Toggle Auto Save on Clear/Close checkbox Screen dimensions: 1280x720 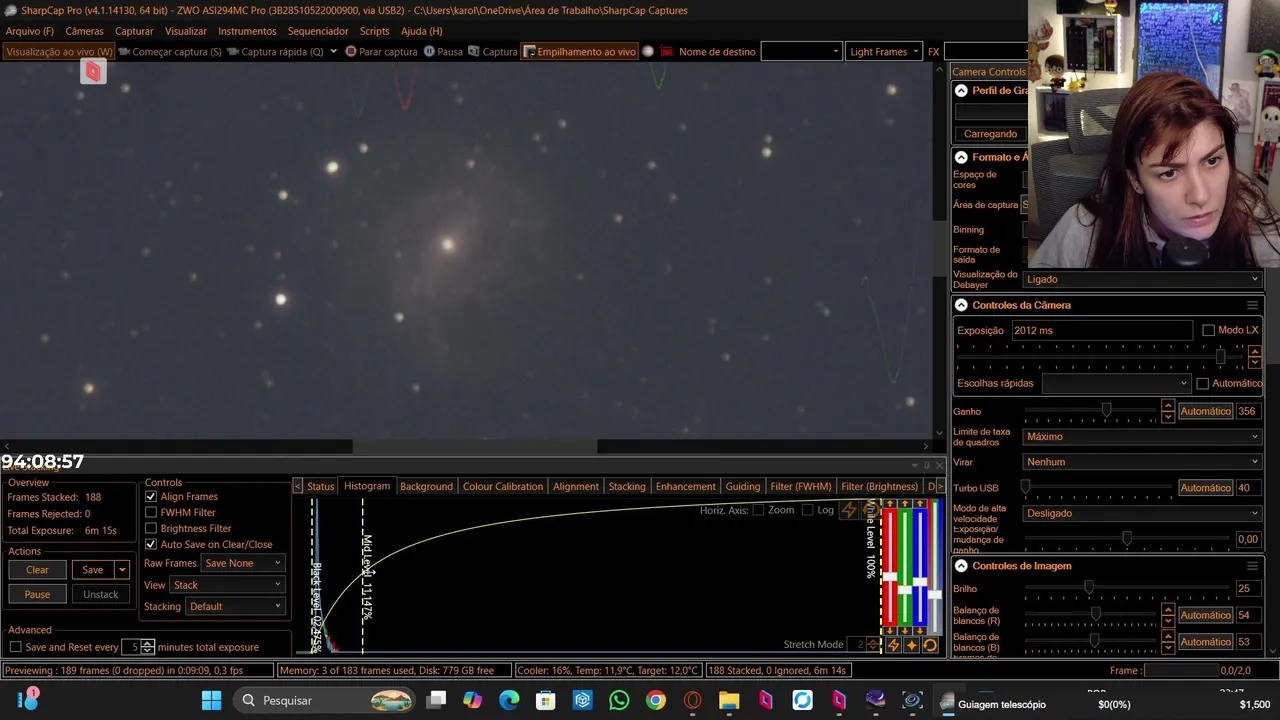(x=151, y=544)
